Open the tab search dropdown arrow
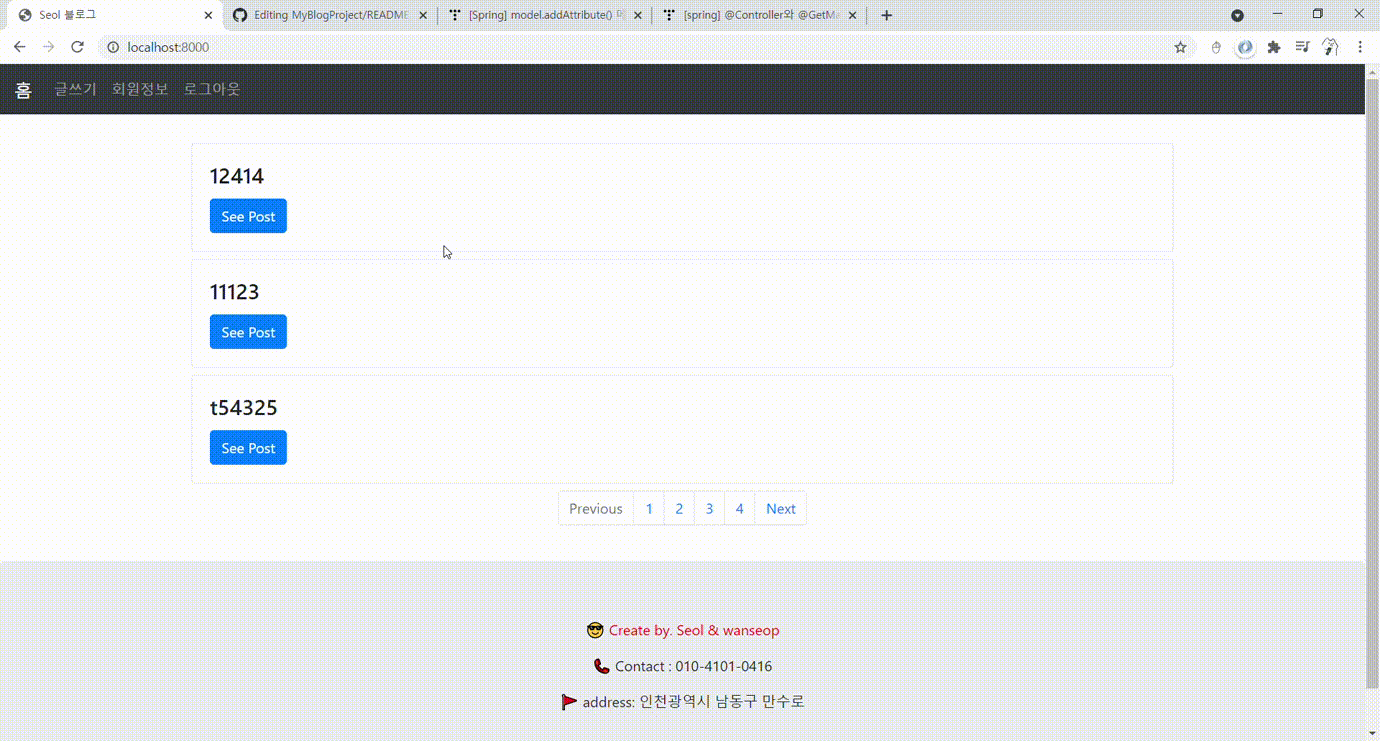The width and height of the screenshot is (1380, 741). pos(1237,15)
